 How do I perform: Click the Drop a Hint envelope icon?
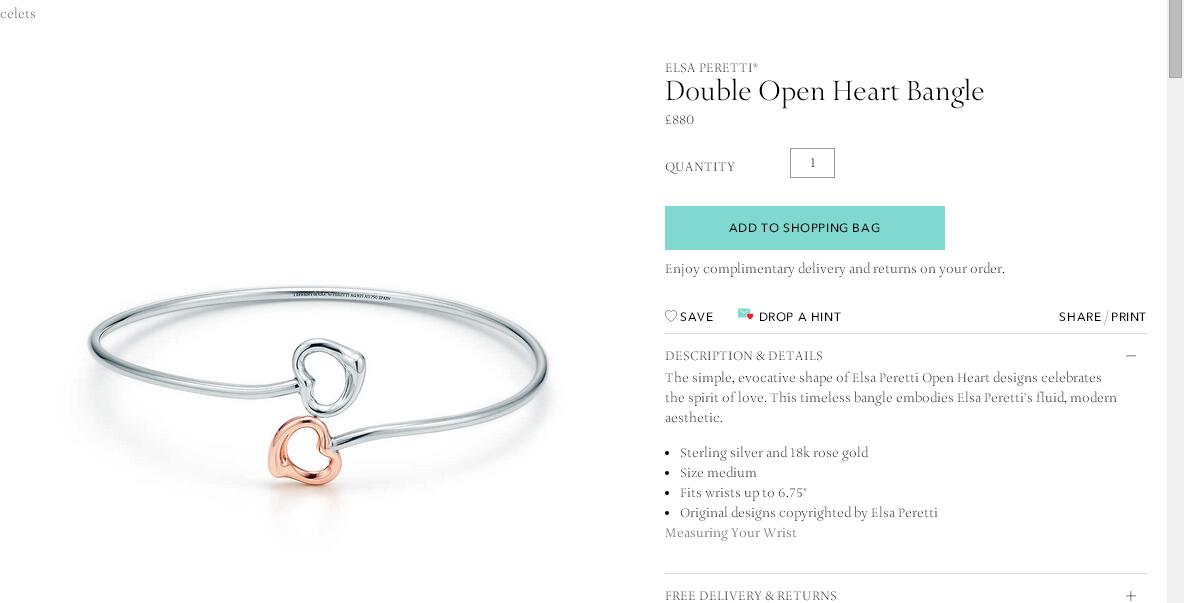coord(745,315)
